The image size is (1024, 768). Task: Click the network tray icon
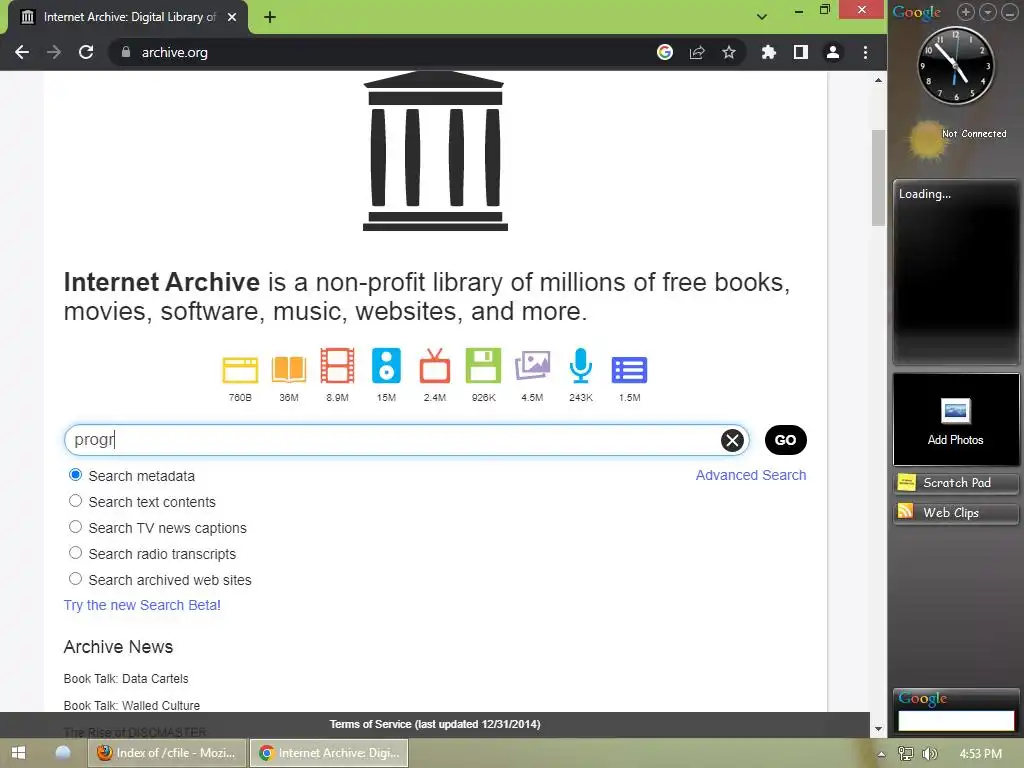906,754
